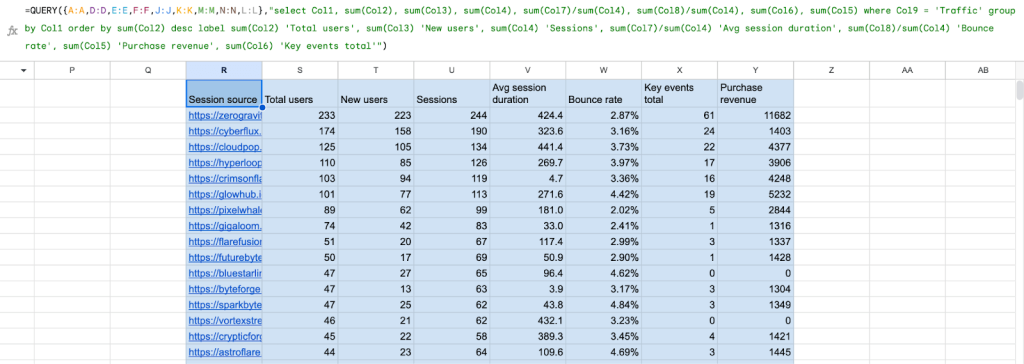Select the 'Avg session duration' header cell
Screen dimensions: 1024x364
coord(528,93)
